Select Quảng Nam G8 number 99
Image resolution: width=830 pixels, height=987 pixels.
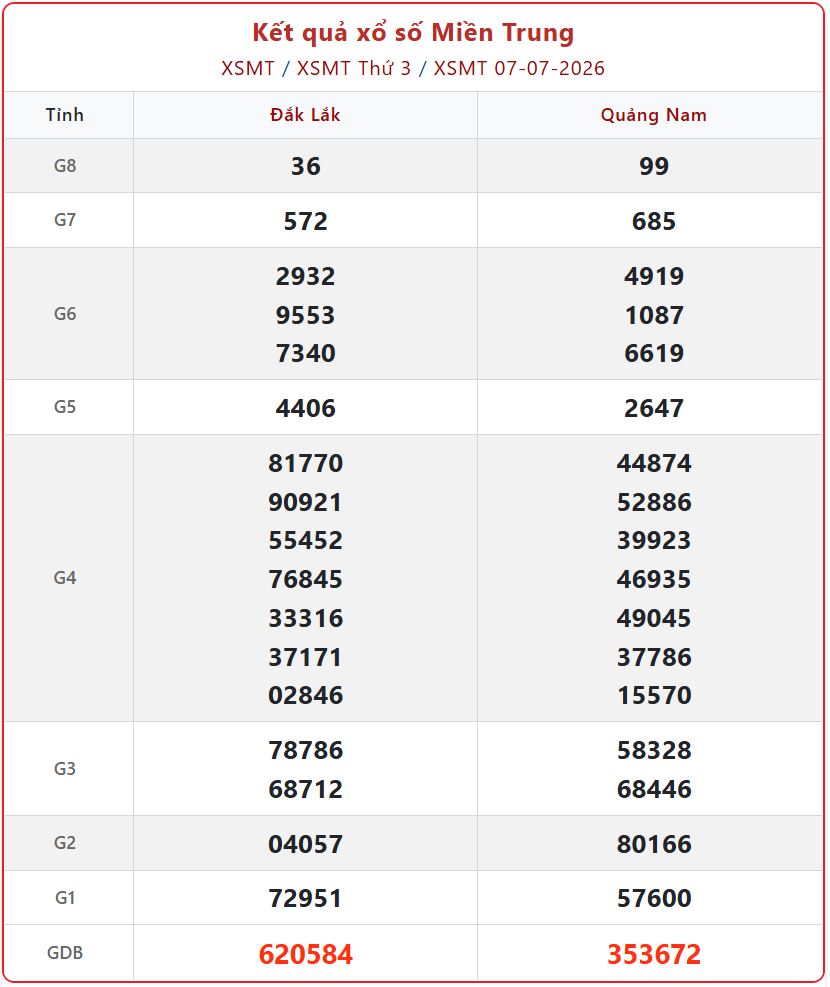coord(654,166)
